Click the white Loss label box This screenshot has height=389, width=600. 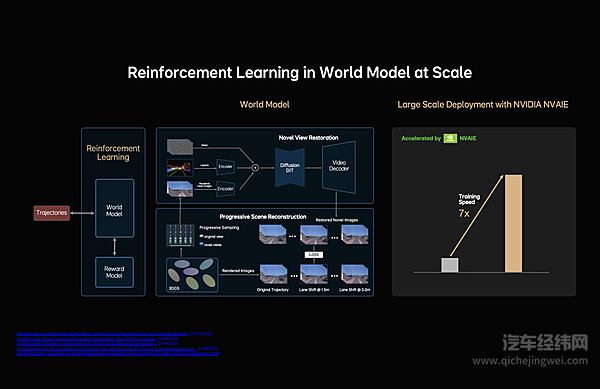(x=314, y=254)
